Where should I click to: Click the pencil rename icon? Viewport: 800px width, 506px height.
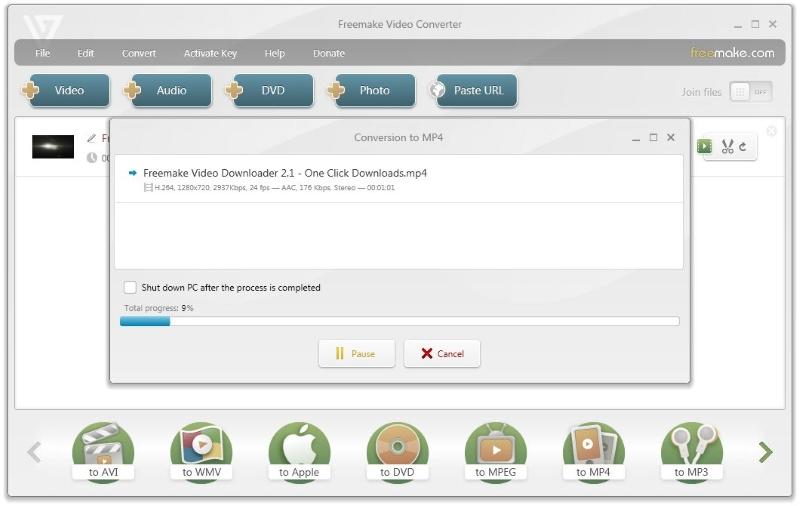tap(91, 138)
